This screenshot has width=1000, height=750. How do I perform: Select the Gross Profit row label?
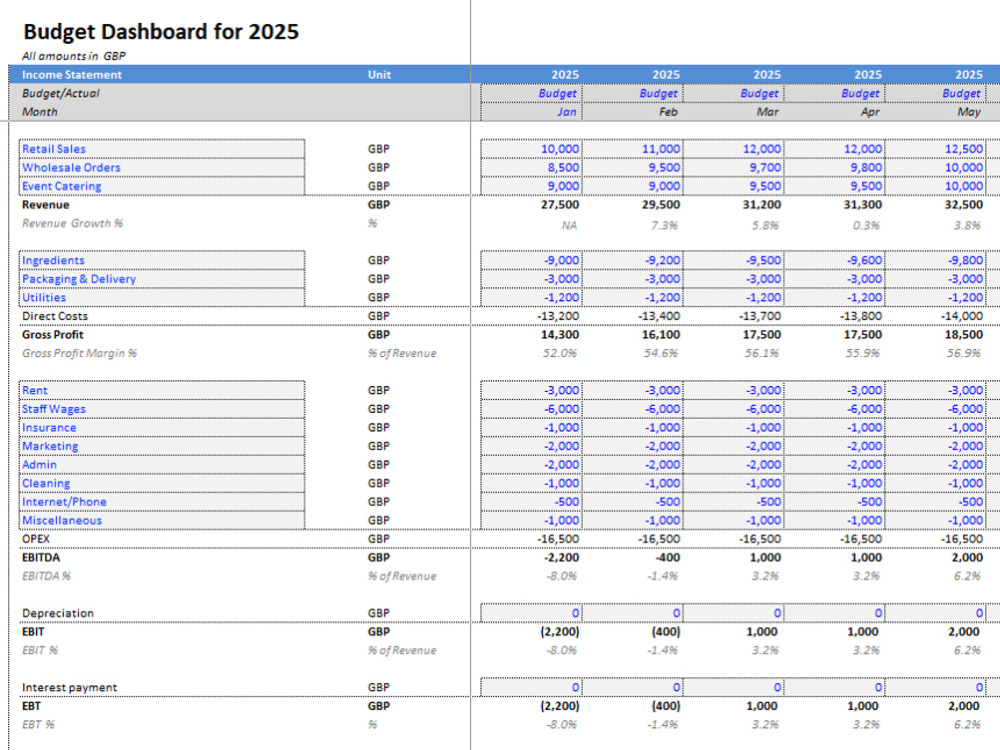point(52,334)
